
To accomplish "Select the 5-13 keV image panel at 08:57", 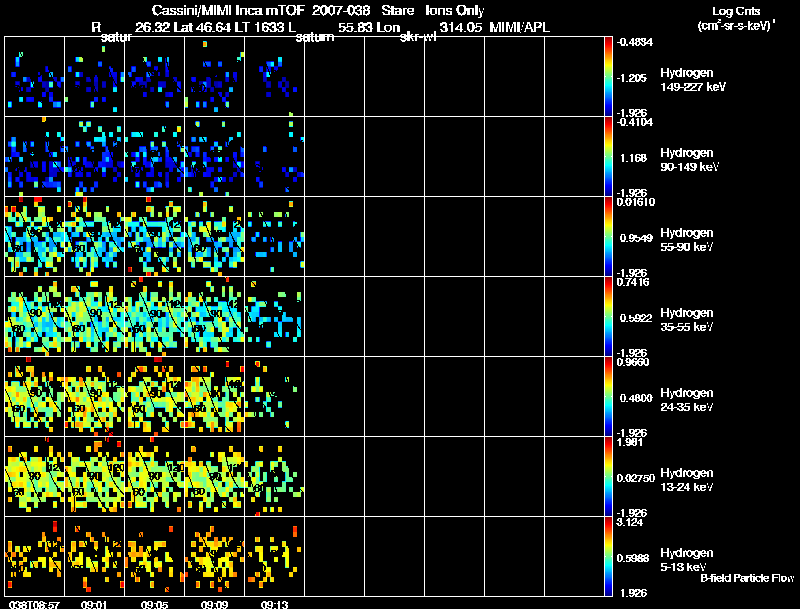I will 35,557.
